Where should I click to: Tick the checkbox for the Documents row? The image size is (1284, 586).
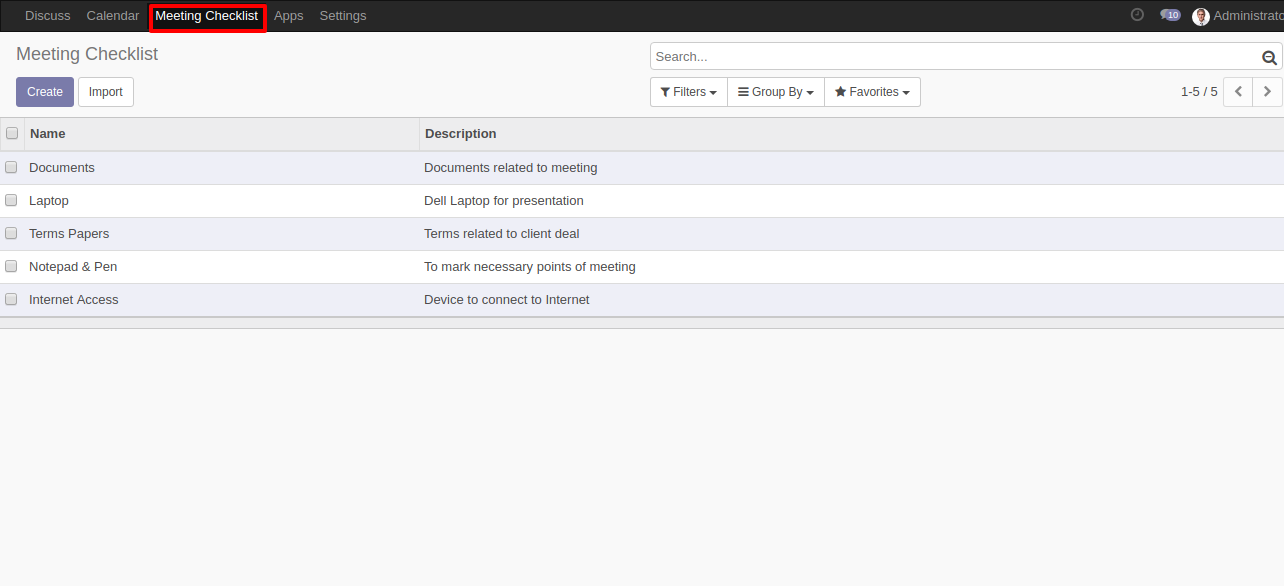(11, 167)
